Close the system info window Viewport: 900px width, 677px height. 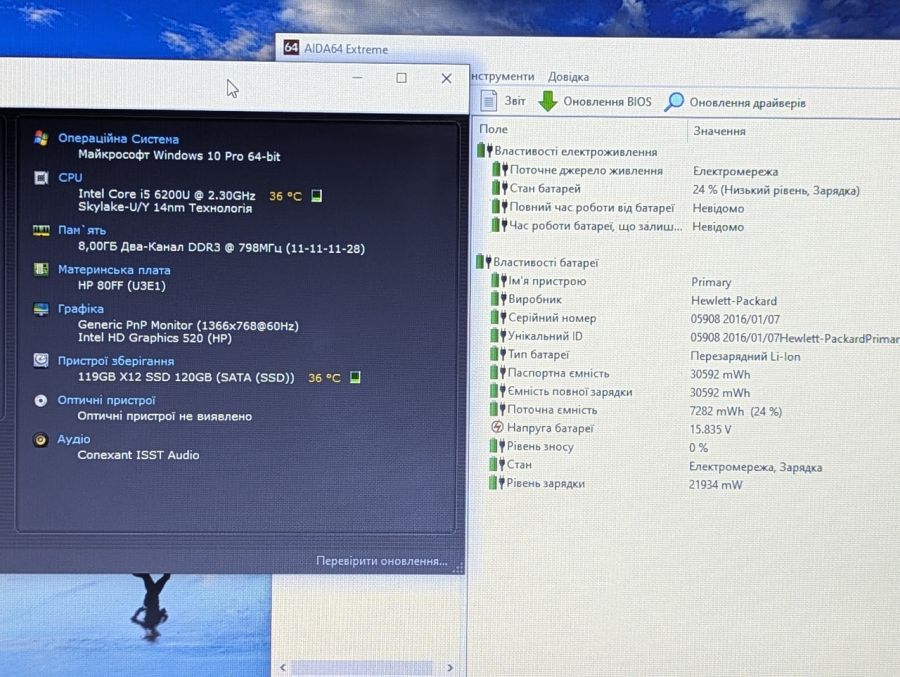[447, 79]
